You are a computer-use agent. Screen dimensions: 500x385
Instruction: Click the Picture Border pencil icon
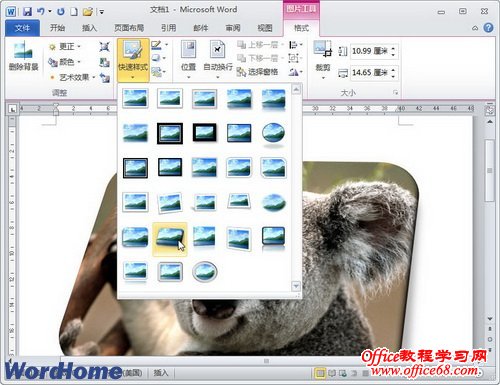click(156, 45)
